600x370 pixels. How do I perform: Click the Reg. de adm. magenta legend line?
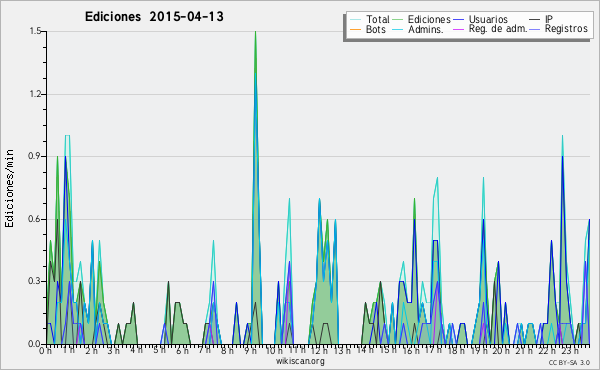(458, 29)
